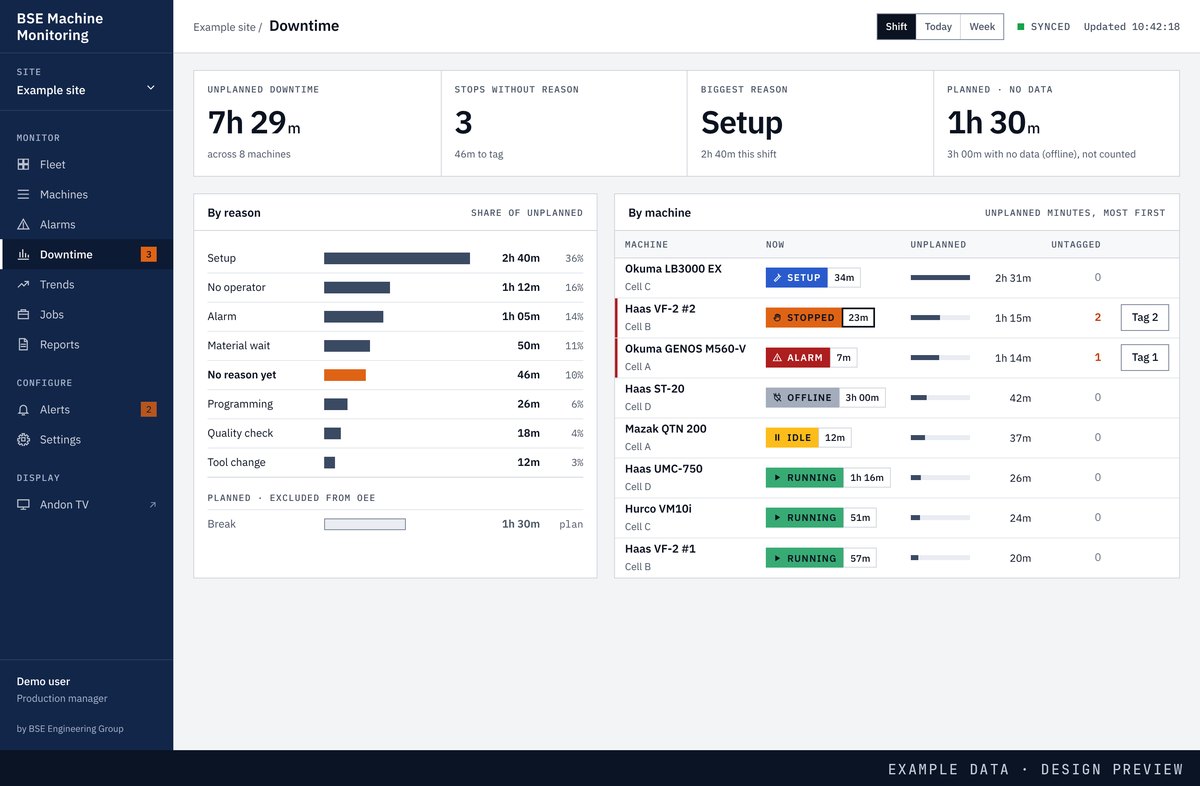
Task: Click the Fleet grid icon in the sidebar
Action: pyautogui.click(x=23, y=164)
